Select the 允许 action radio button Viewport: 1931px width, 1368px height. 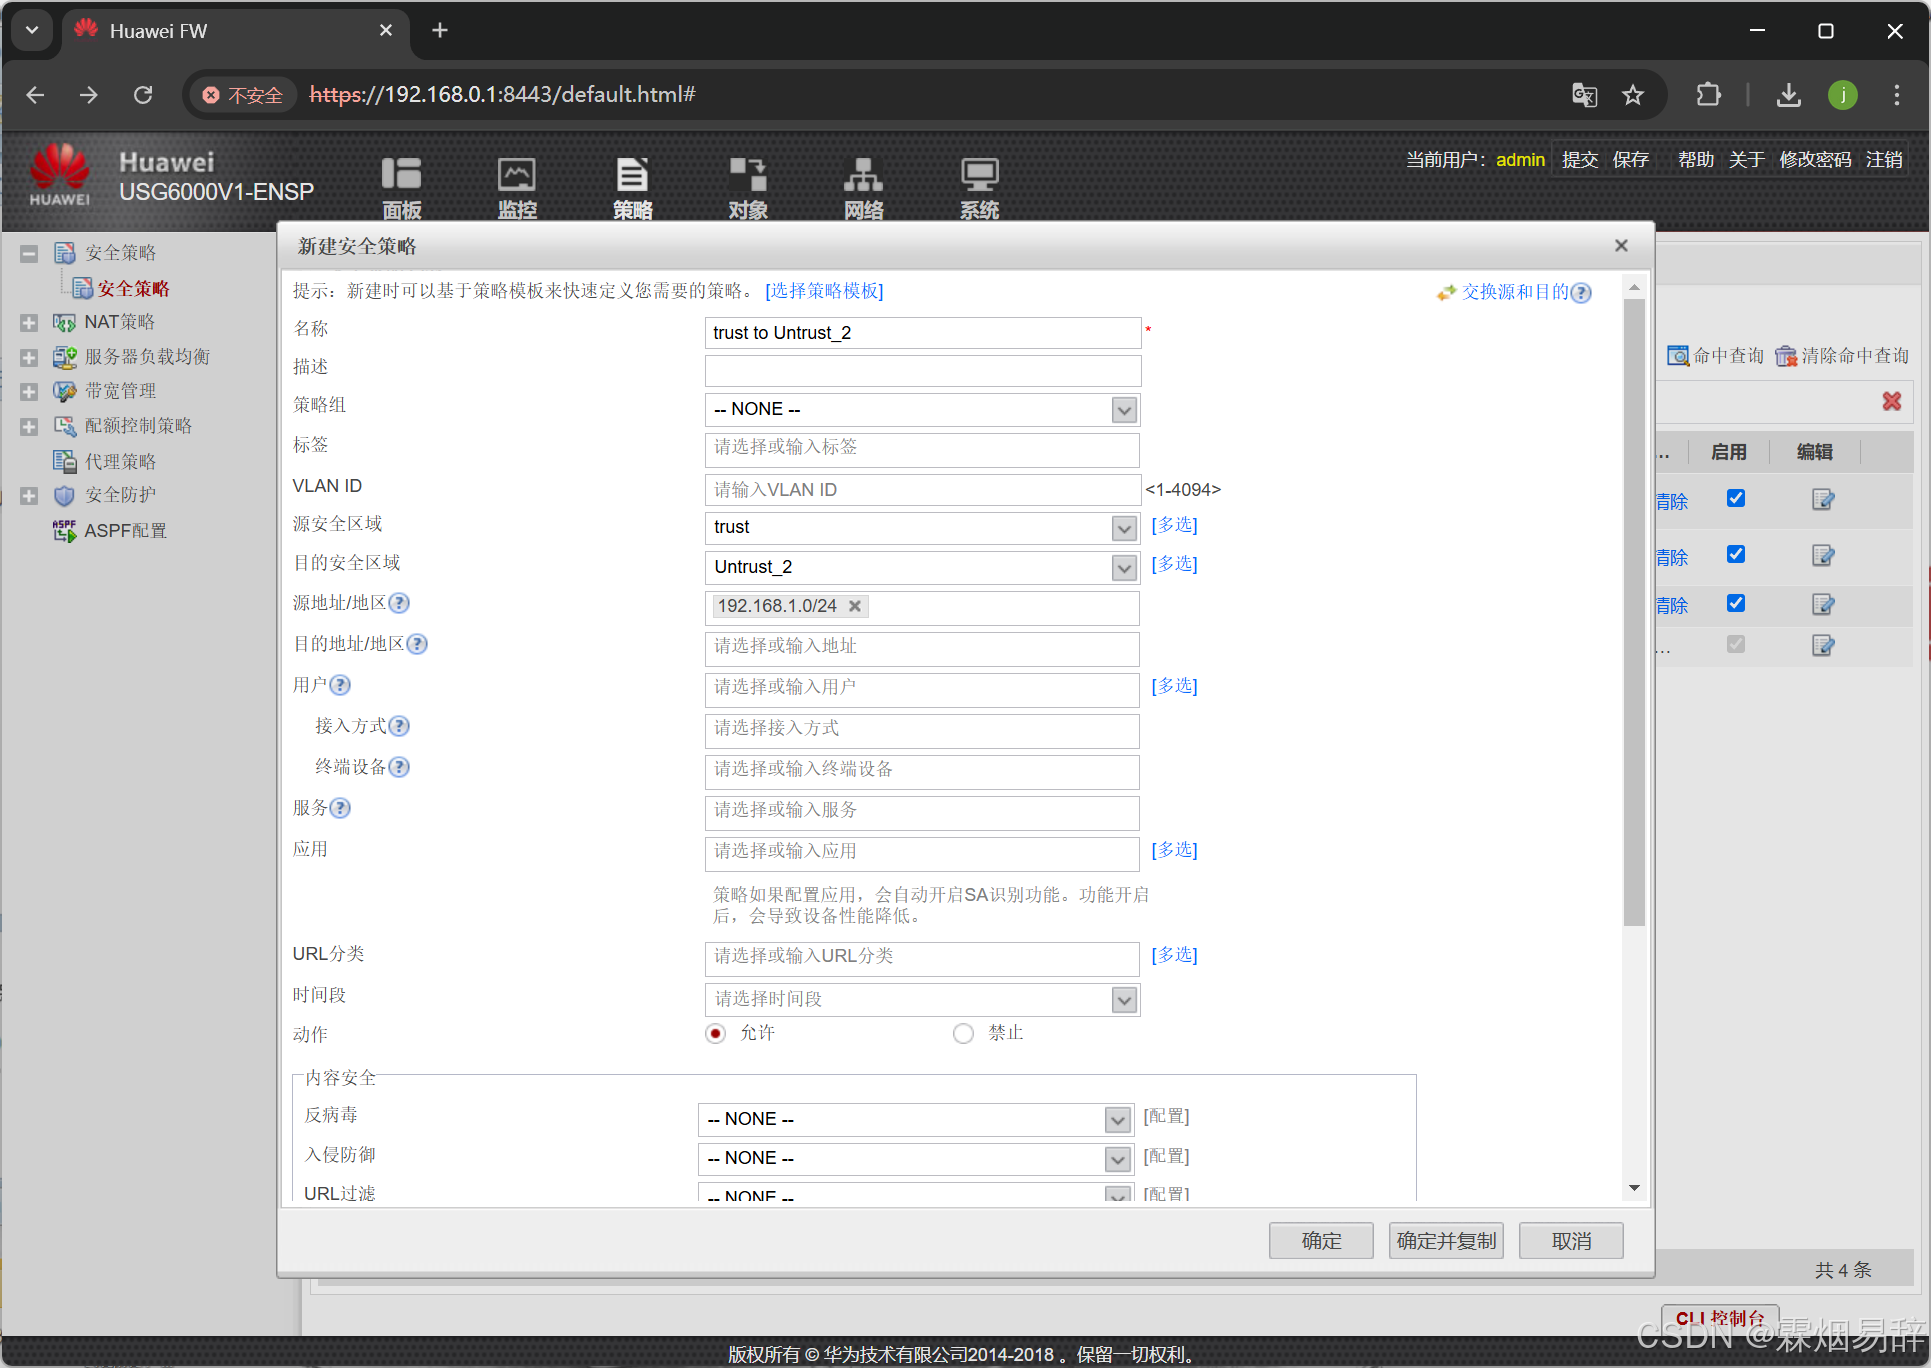pyautogui.click(x=716, y=1033)
